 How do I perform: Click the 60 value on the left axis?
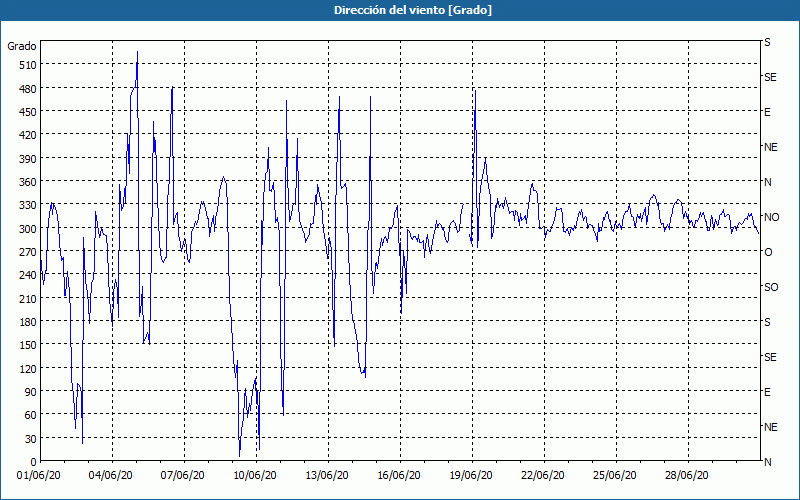pos(31,415)
